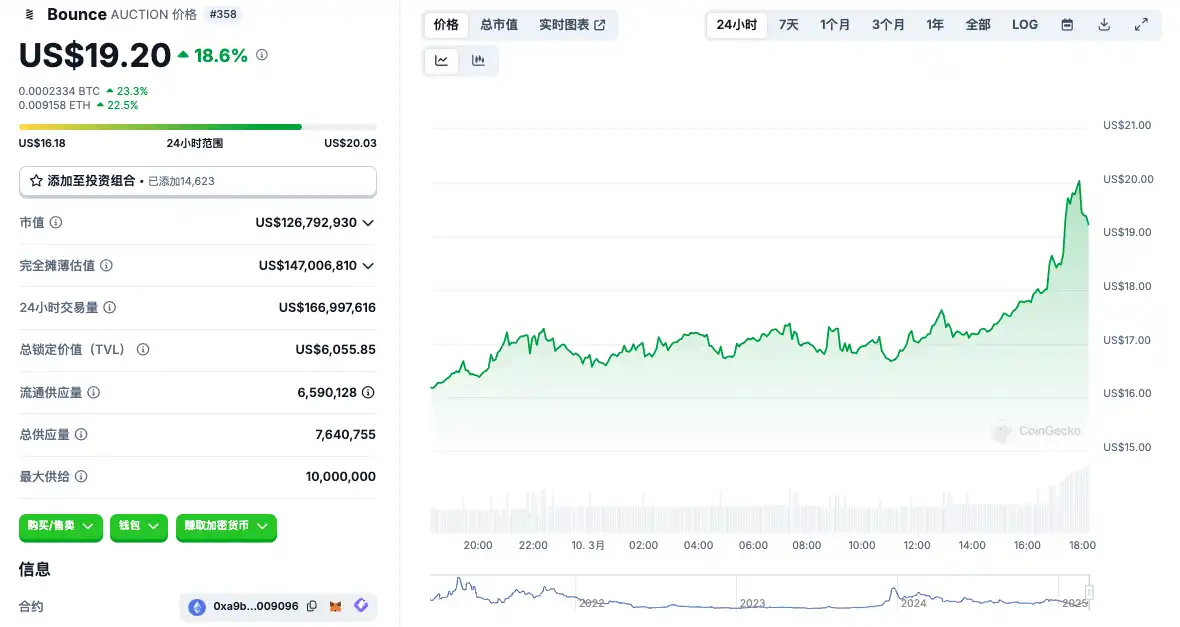This screenshot has height=627, width=1180.
Task: Select the 1个月 time range
Action: 835,25
